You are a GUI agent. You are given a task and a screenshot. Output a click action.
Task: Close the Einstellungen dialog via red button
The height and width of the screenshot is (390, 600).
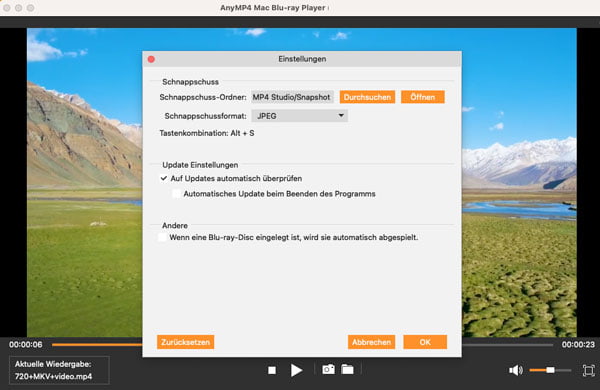tap(151, 59)
